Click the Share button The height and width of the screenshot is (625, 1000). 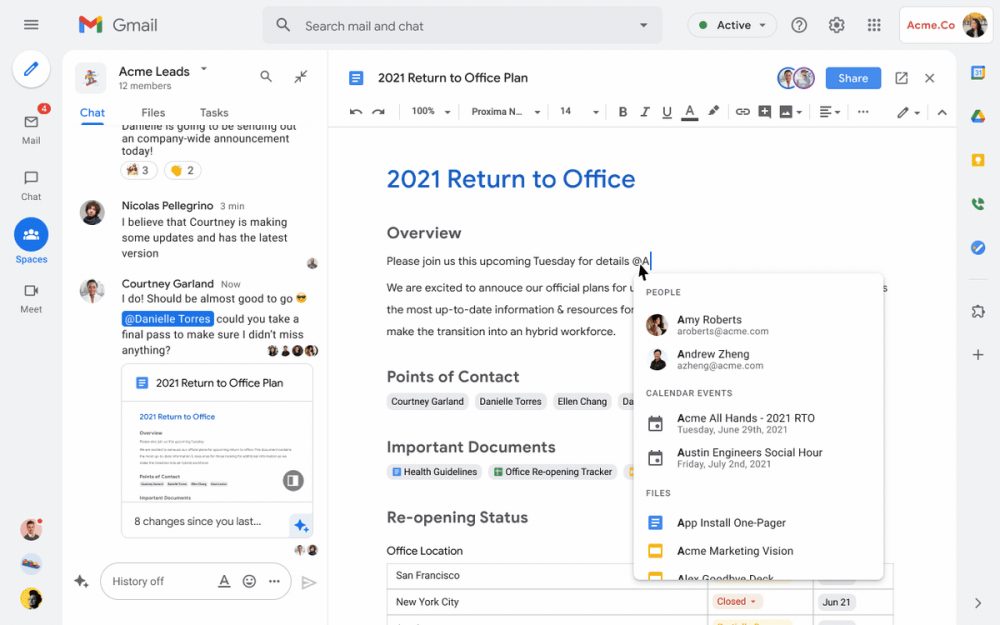pos(853,77)
